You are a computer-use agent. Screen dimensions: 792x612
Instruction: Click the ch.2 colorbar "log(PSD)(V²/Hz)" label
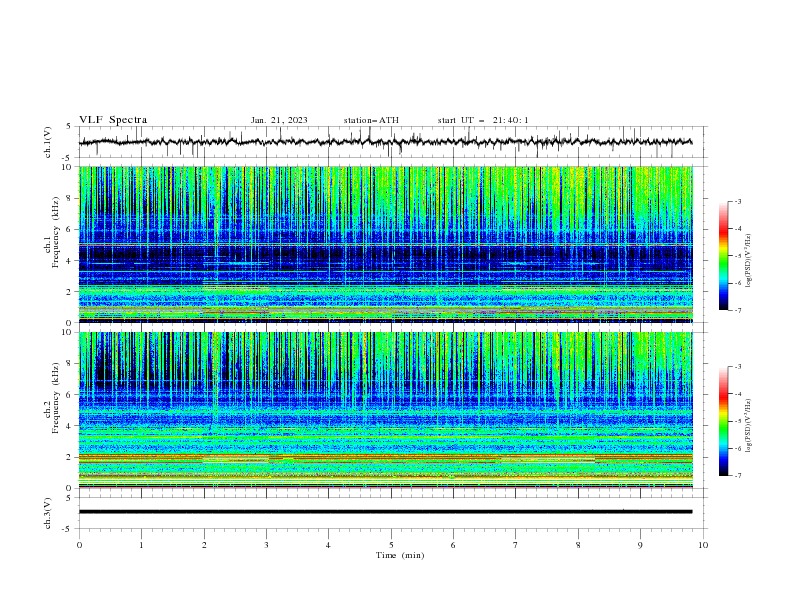pyautogui.click(x=749, y=425)
